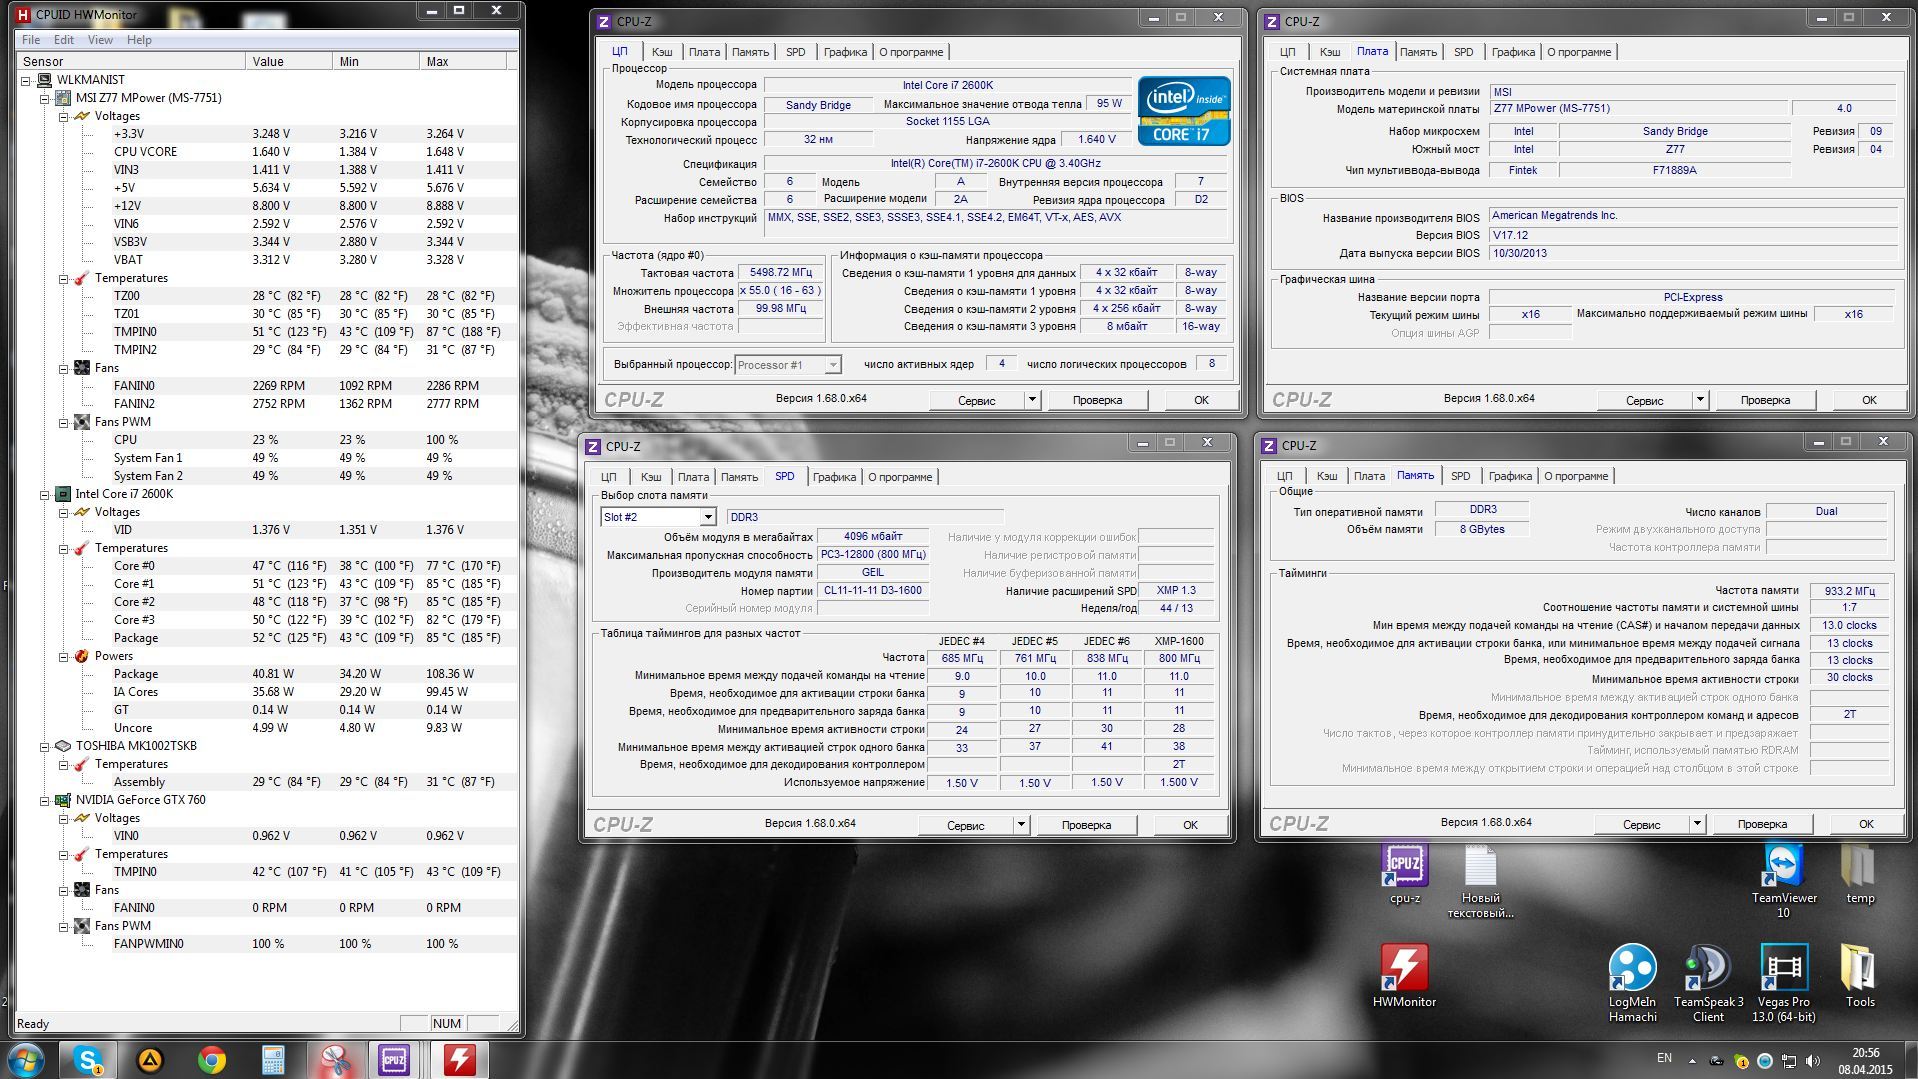Click Проверка button in SPD window

[x=1086, y=825]
